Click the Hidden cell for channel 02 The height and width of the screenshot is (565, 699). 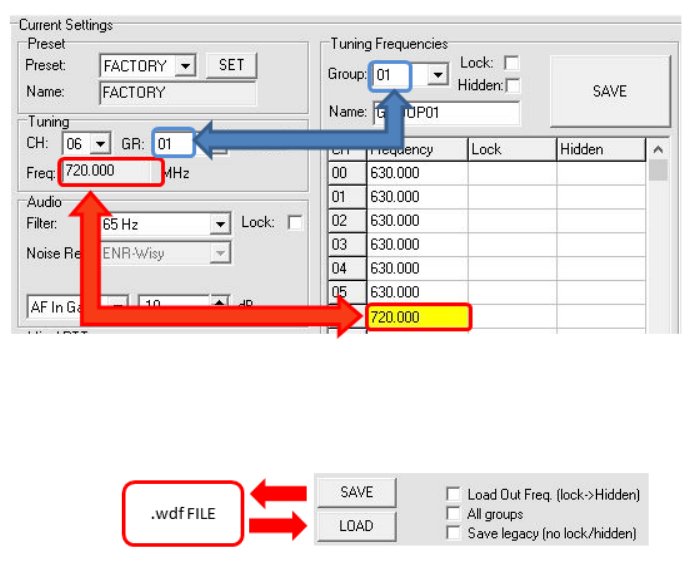coord(601,221)
